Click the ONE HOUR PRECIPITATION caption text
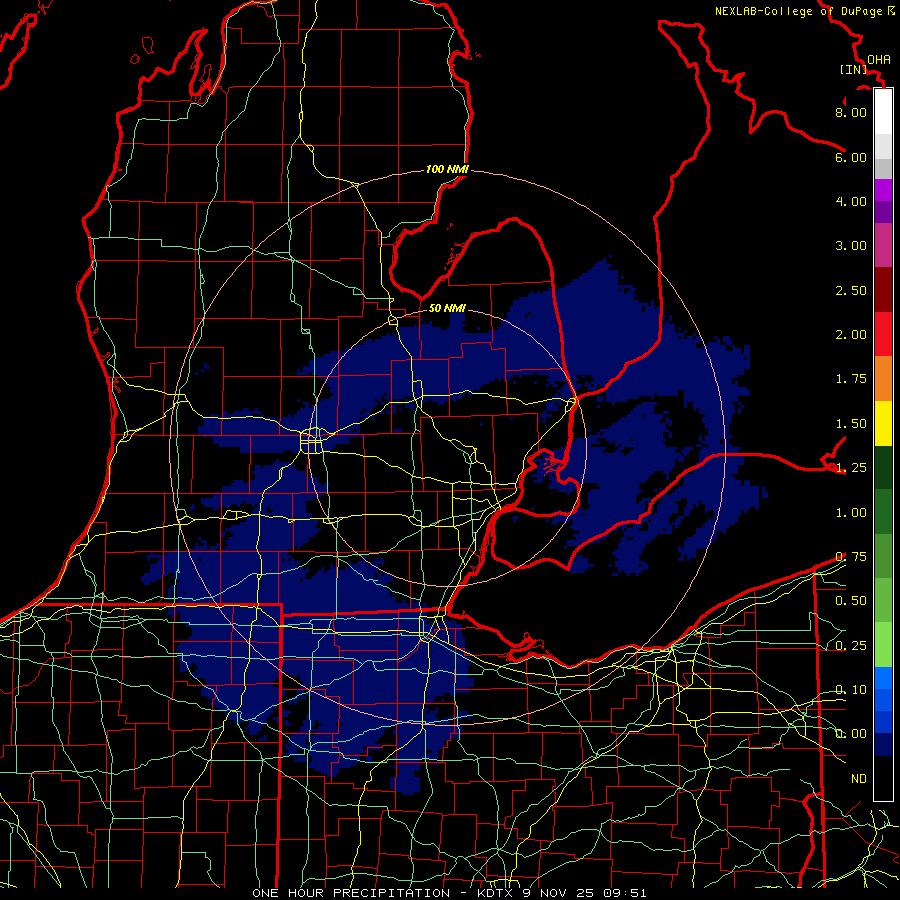Image resolution: width=900 pixels, height=900 pixels. (x=351, y=893)
